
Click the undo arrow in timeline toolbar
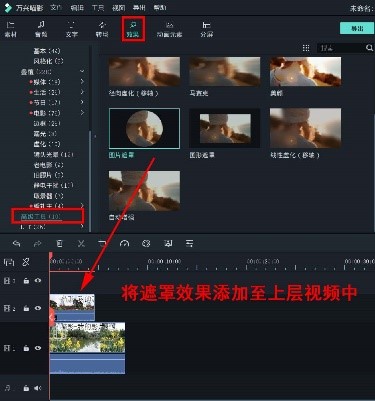coord(16,244)
